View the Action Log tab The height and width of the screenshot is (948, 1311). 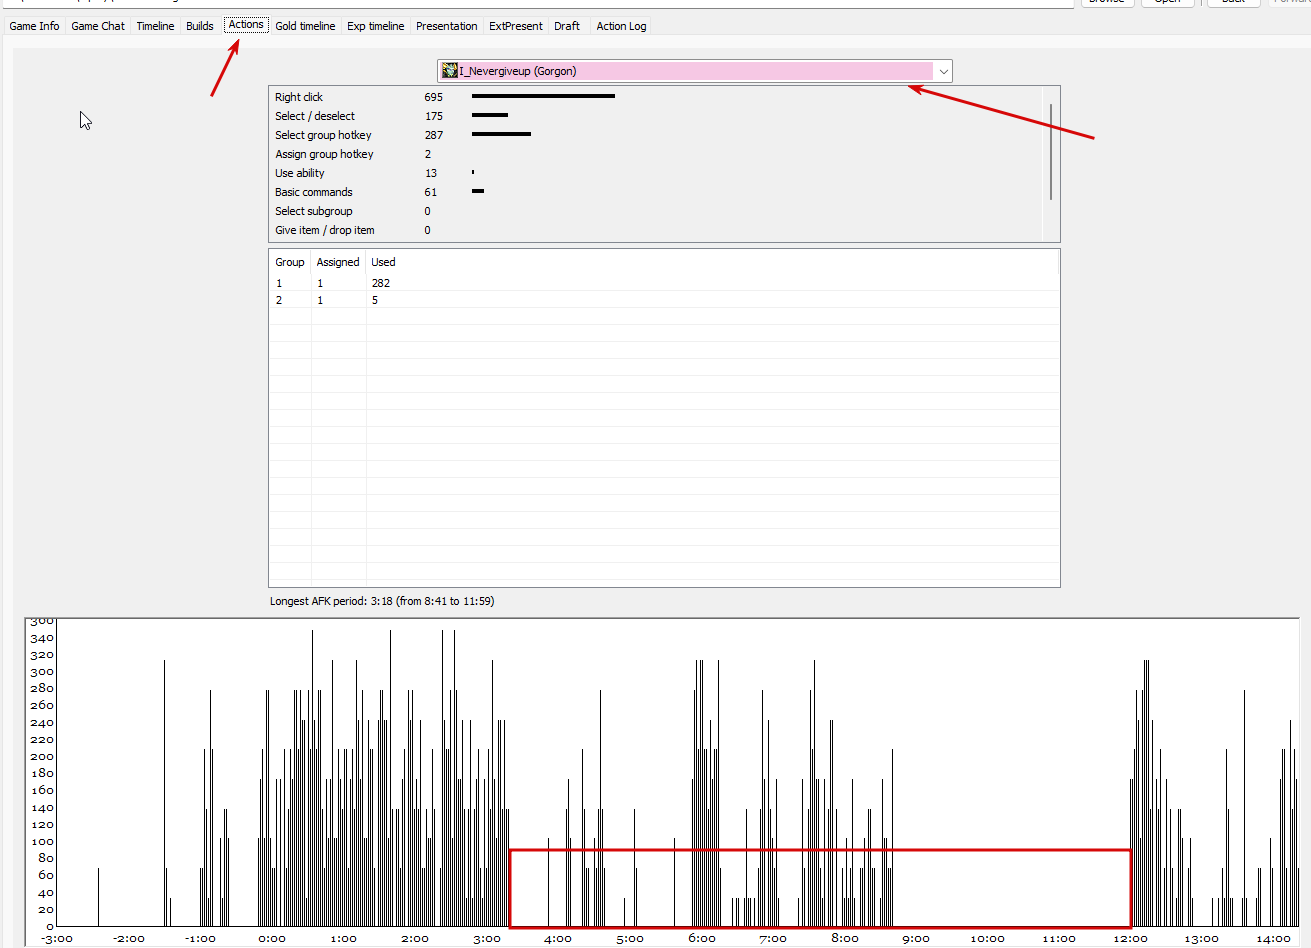pyautogui.click(x=621, y=26)
